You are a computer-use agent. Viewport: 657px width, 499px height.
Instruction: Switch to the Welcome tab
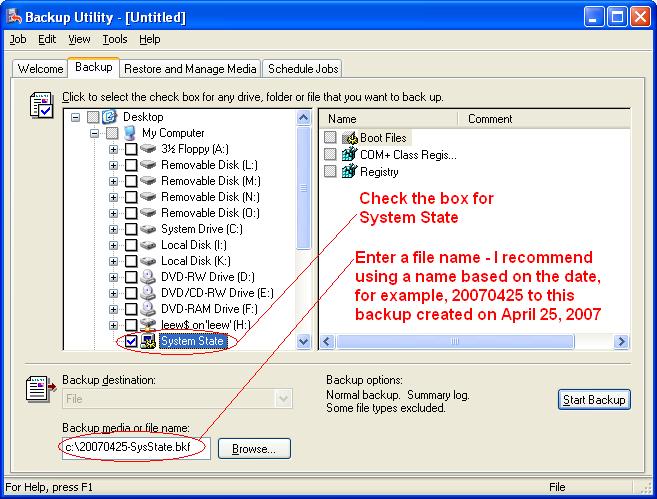pos(40,69)
